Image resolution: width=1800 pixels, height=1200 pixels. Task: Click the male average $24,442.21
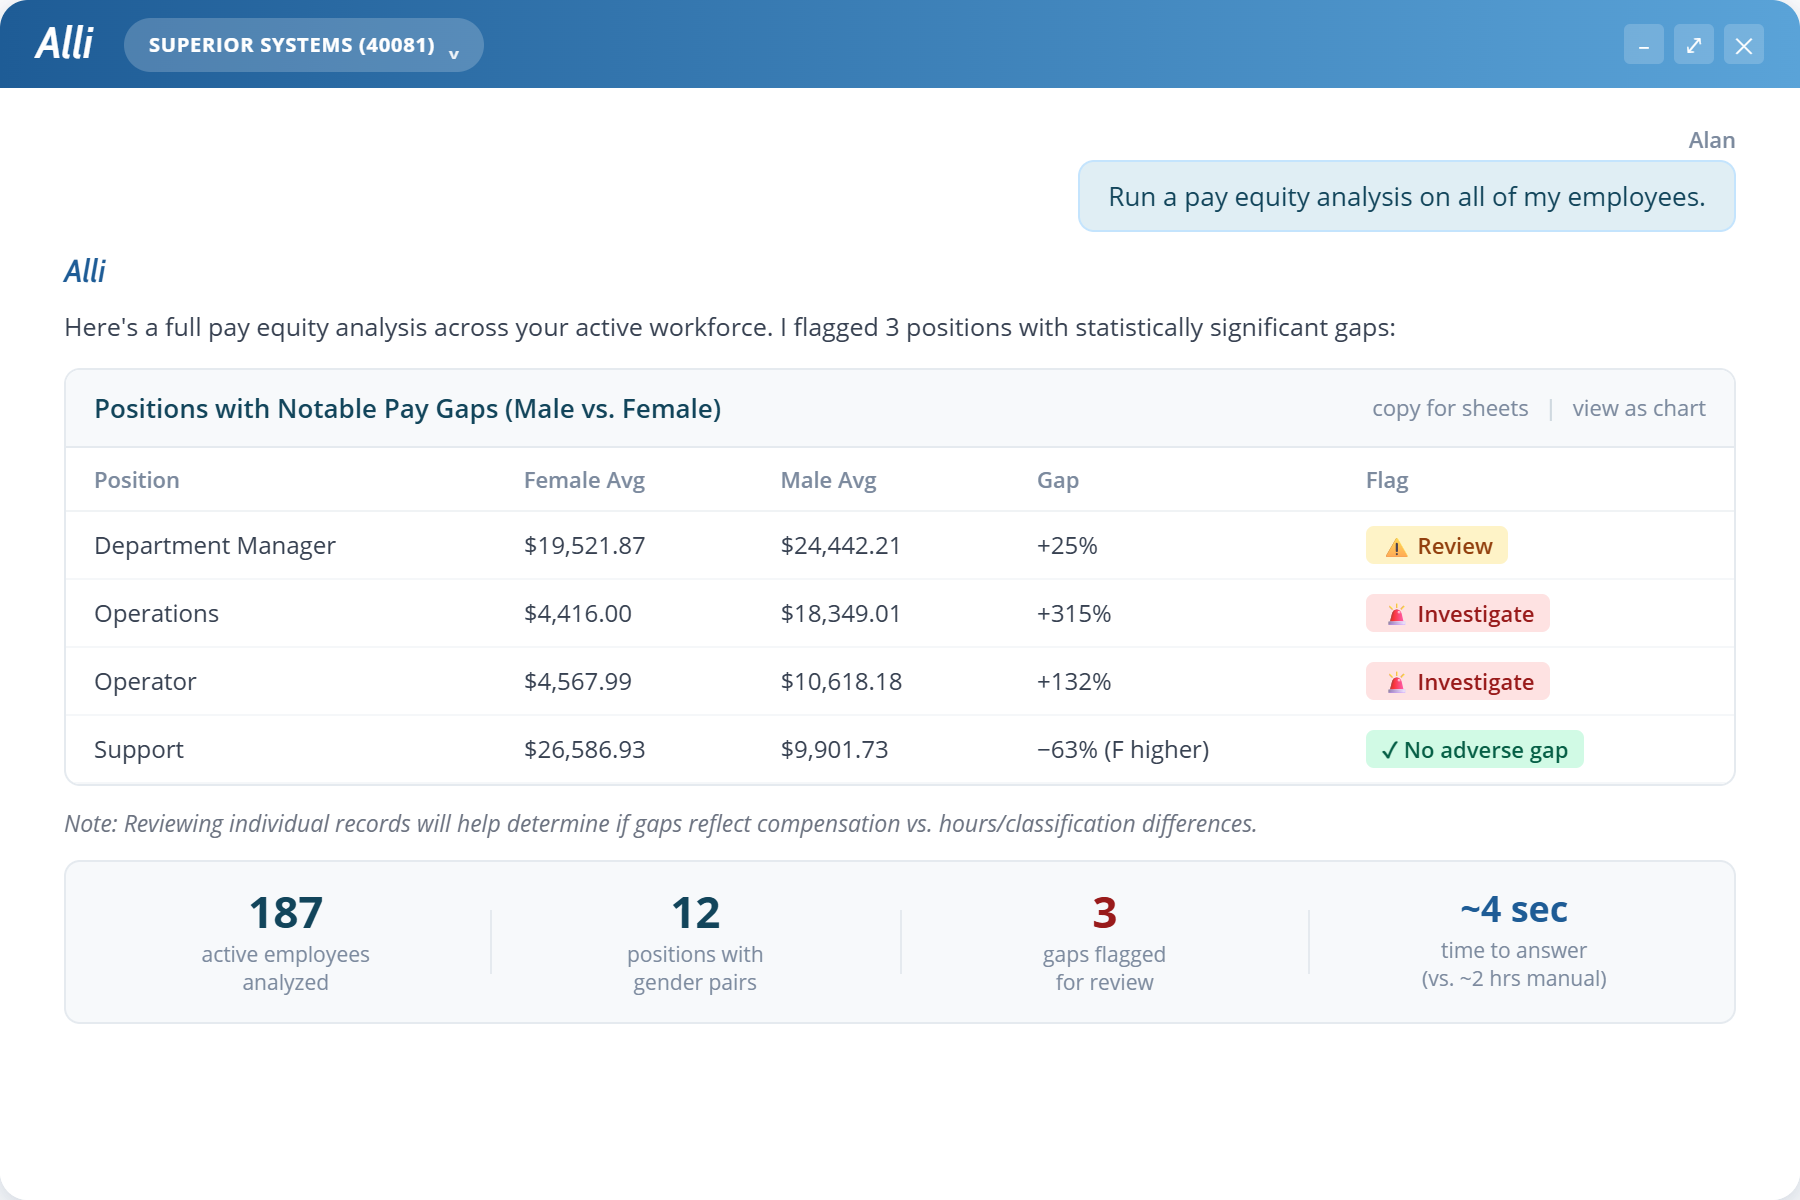841,545
